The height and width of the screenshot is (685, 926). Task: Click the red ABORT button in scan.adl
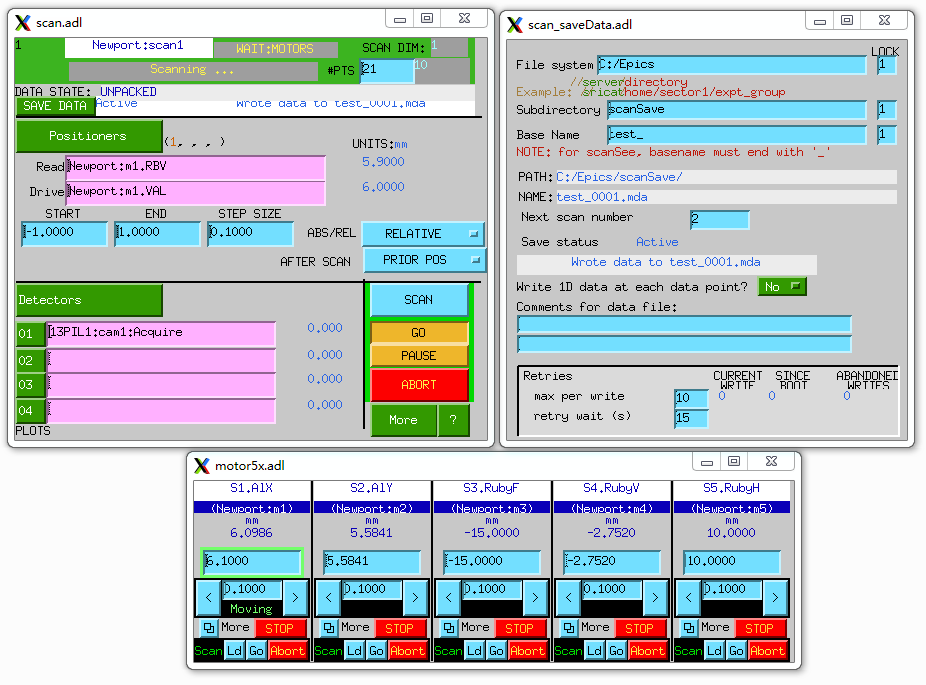419,384
